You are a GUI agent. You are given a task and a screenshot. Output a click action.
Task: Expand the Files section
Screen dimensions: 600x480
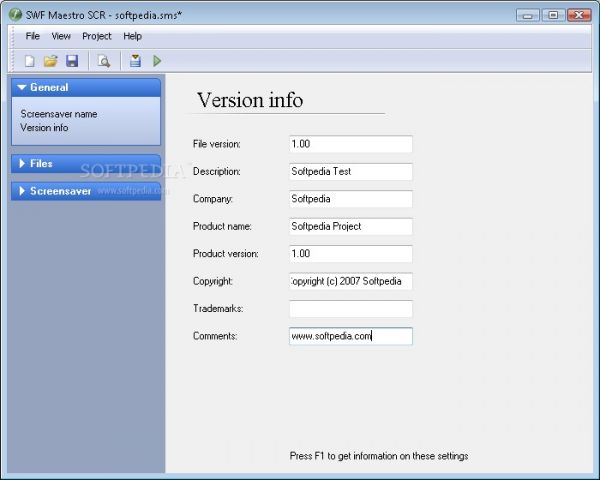[x=86, y=163]
